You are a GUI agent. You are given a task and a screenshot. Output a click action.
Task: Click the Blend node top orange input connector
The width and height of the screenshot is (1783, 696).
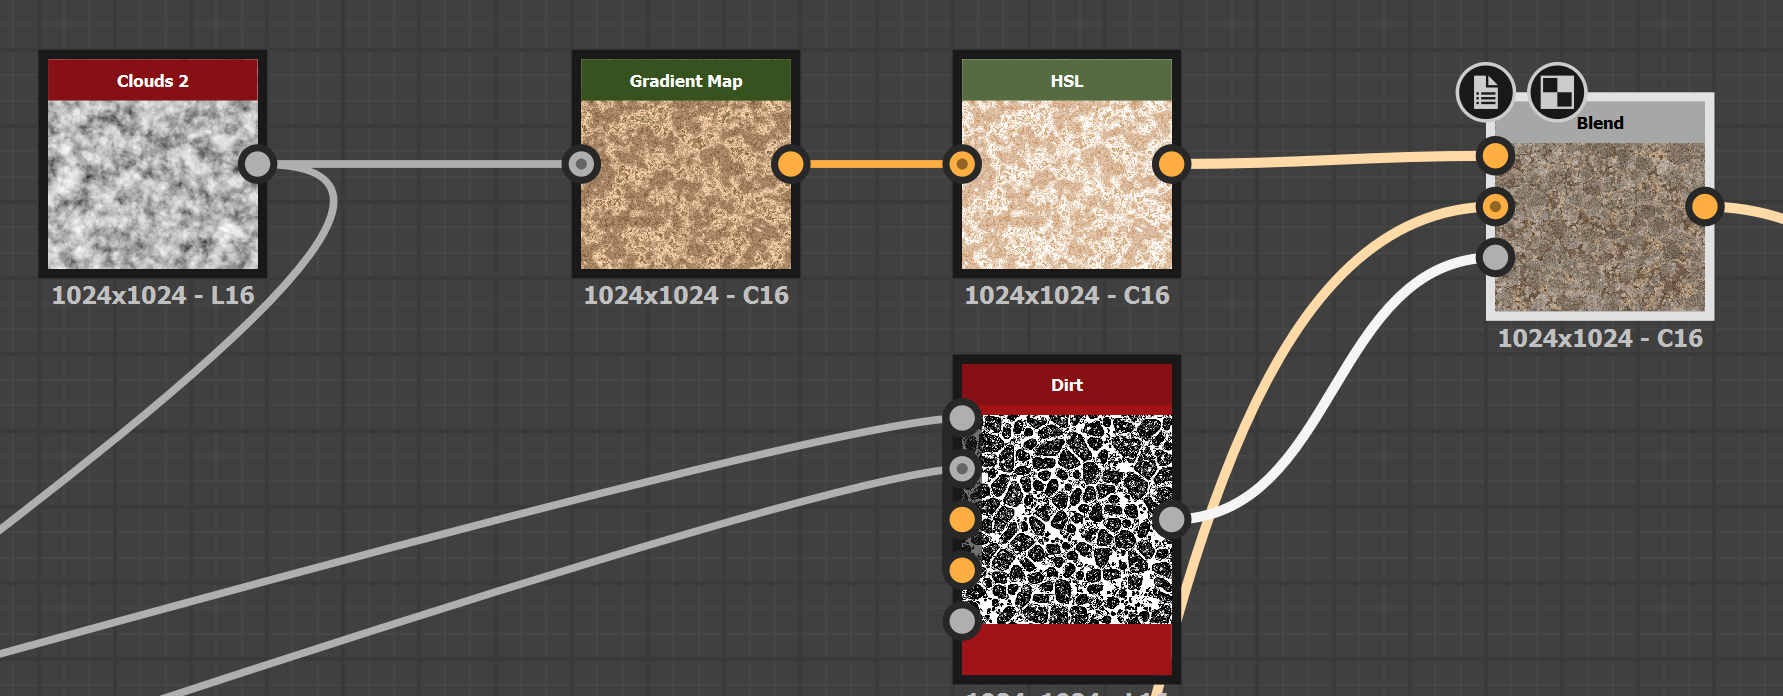click(x=1495, y=156)
